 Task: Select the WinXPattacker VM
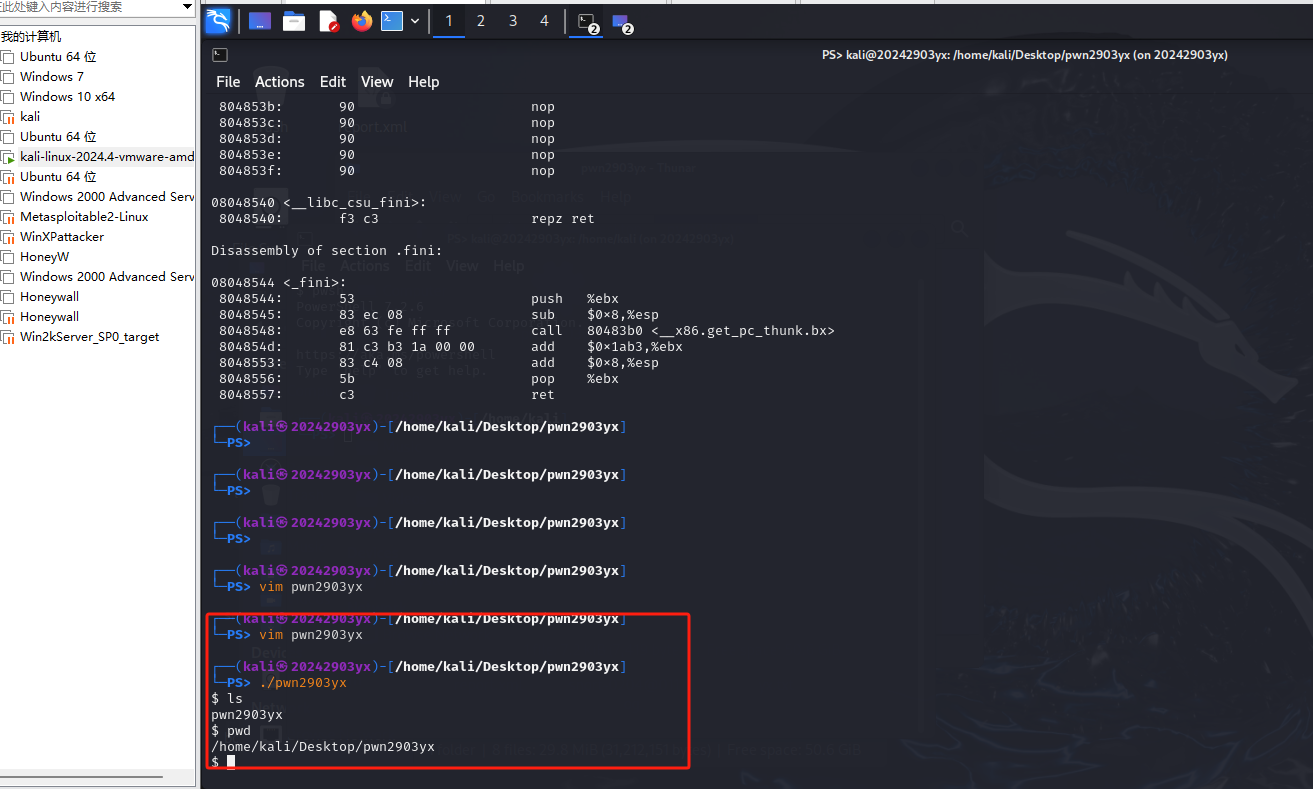point(62,237)
